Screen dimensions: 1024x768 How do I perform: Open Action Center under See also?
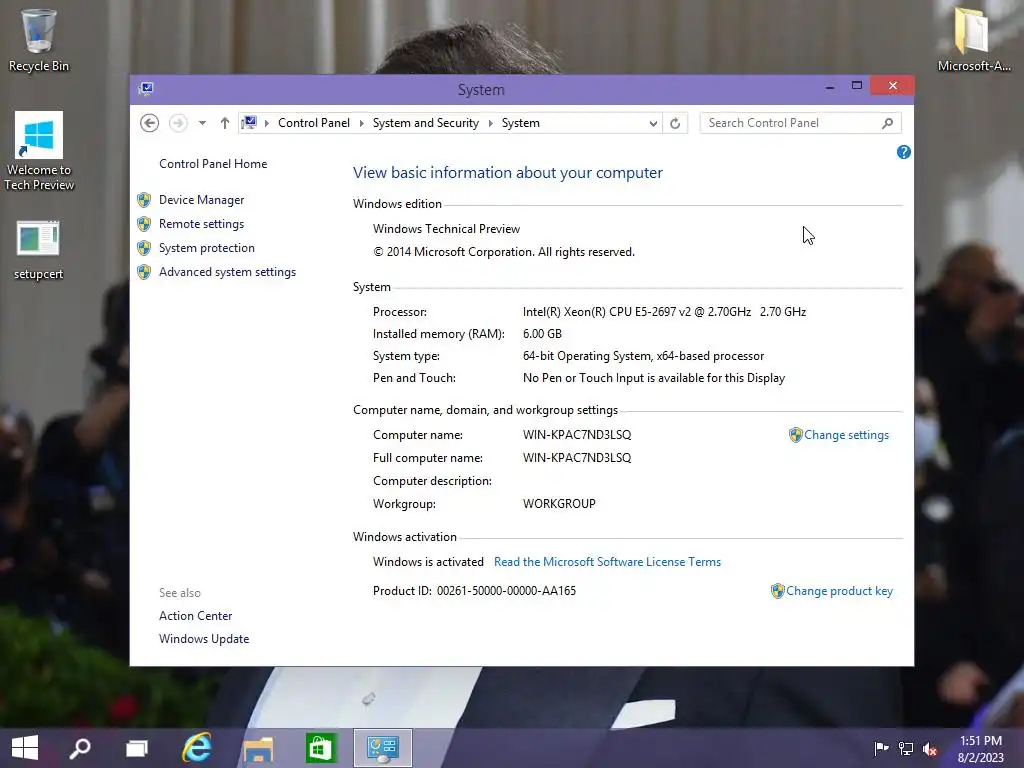(x=195, y=616)
